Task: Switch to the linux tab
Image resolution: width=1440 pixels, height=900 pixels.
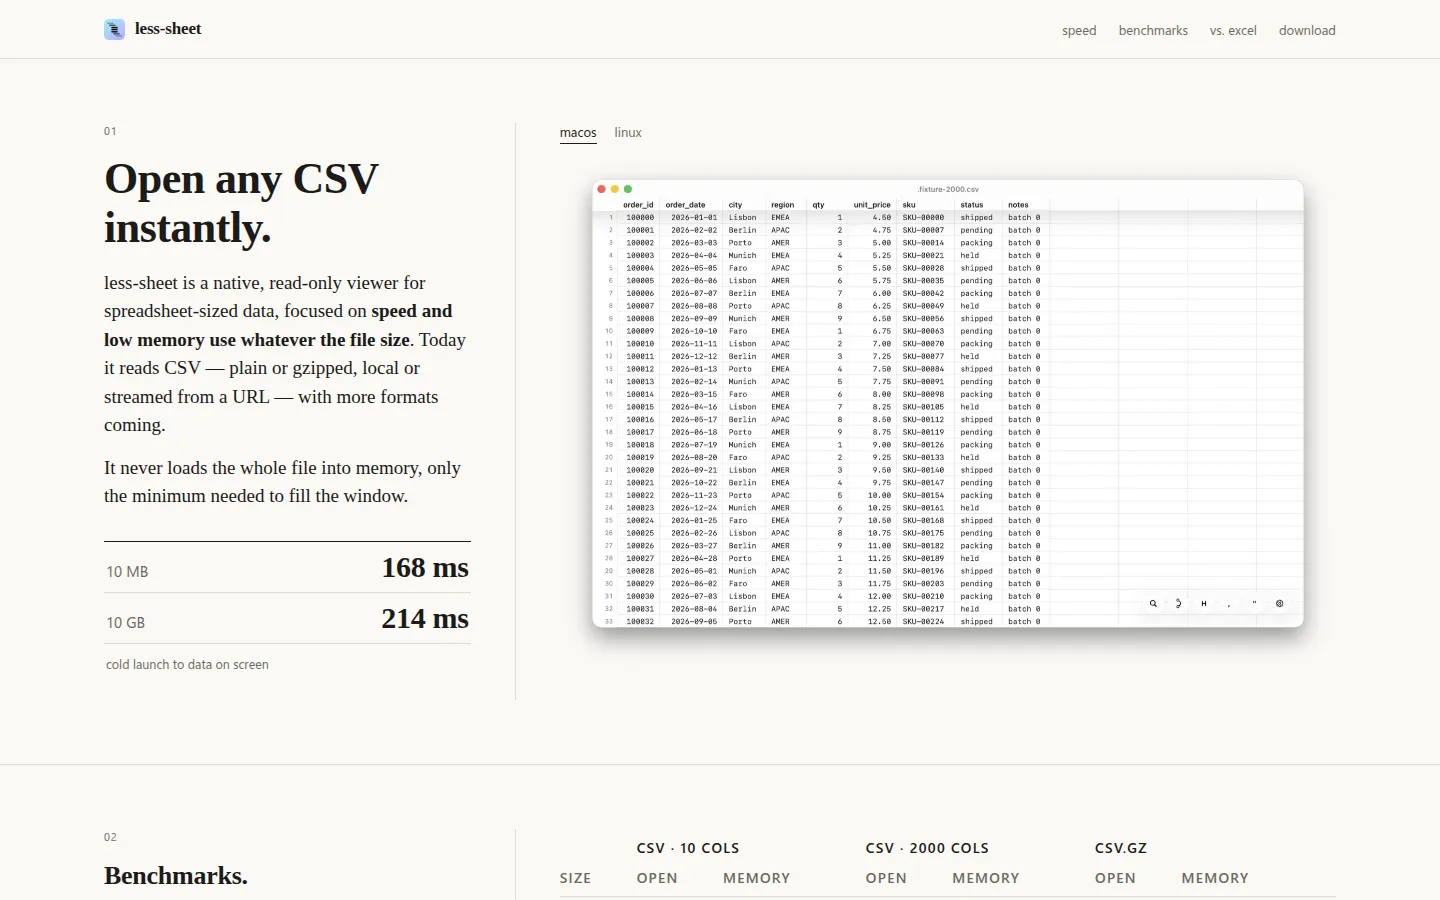Action: 628,133
